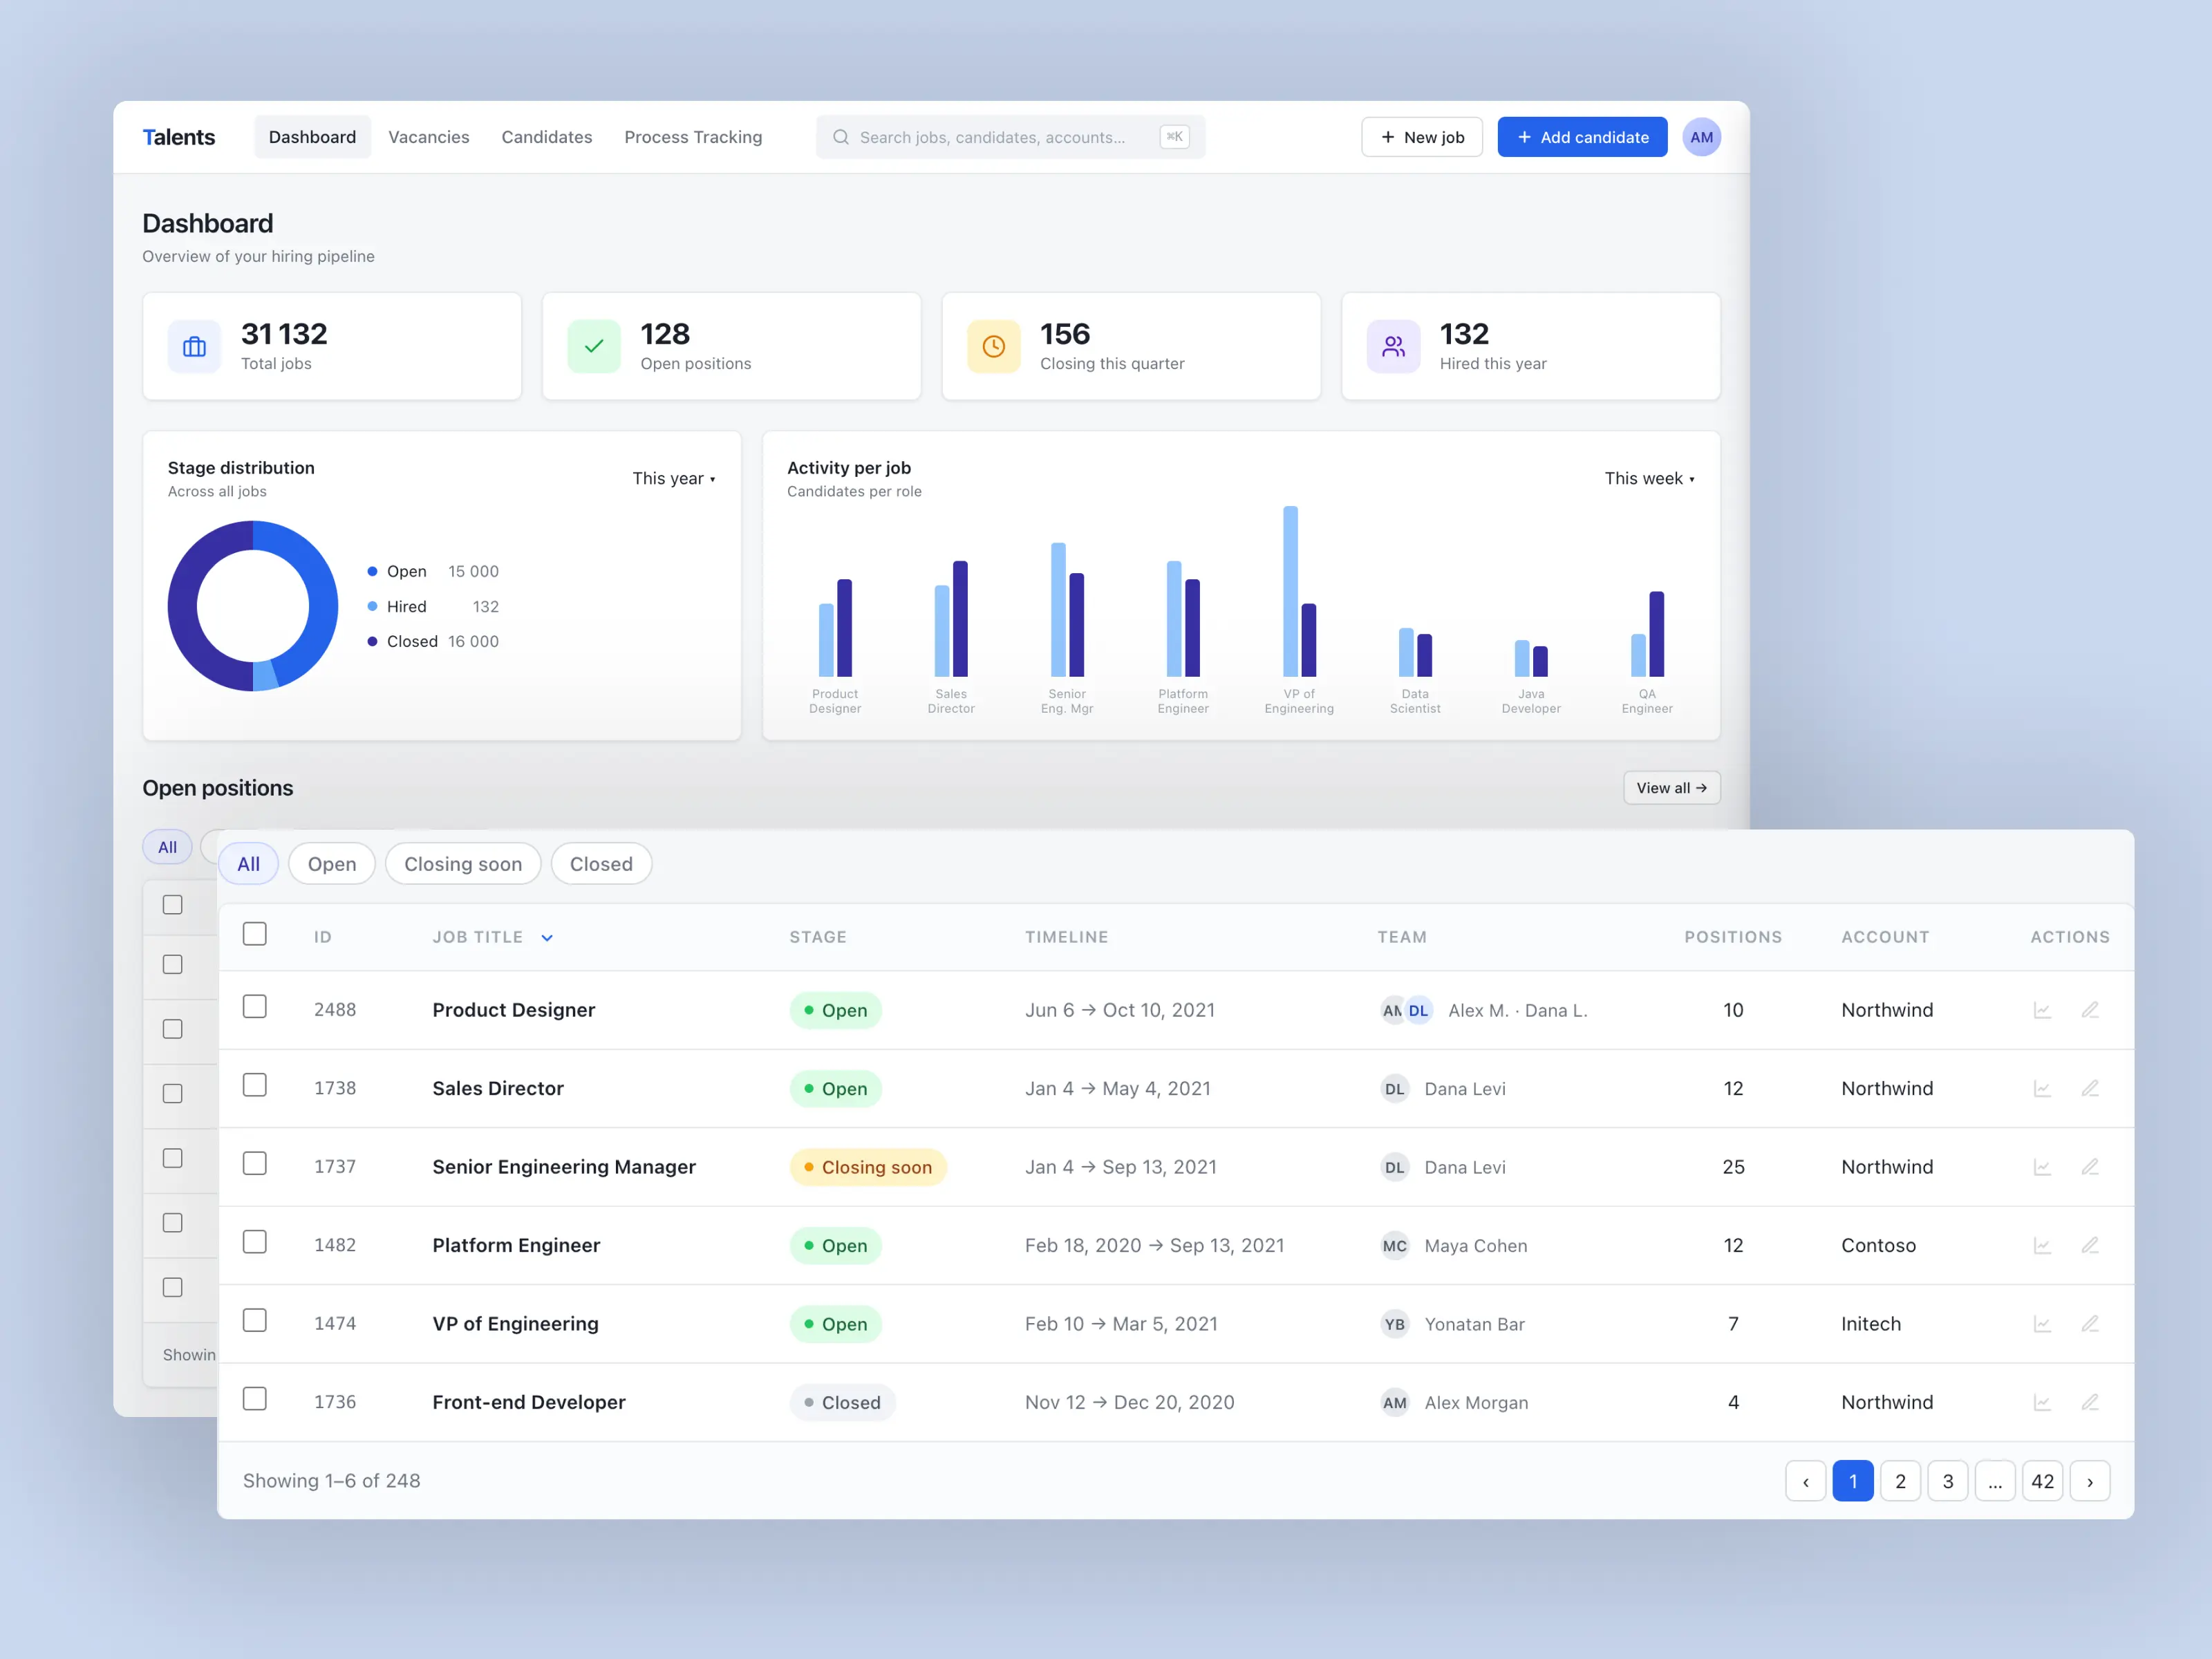2212x1659 pixels.
Task: Click the briefcase icon on Total jobs card
Action: coord(194,346)
